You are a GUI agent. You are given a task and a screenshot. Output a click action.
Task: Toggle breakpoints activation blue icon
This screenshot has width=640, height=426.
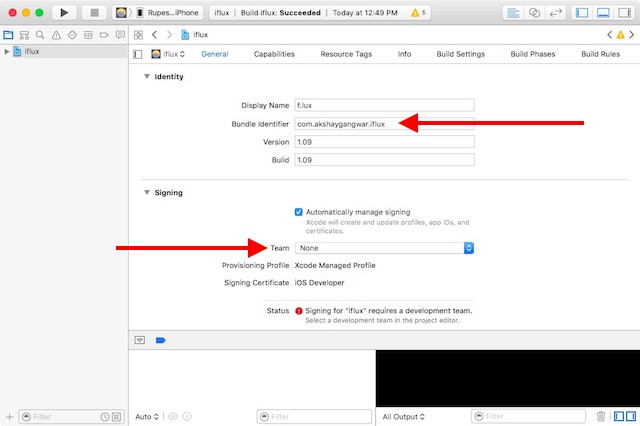(160, 340)
